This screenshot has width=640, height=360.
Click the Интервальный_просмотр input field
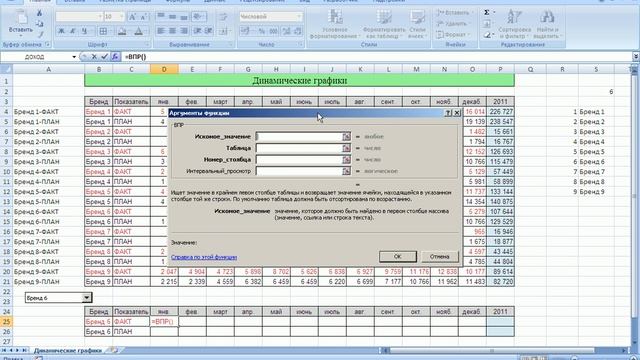pyautogui.click(x=299, y=171)
